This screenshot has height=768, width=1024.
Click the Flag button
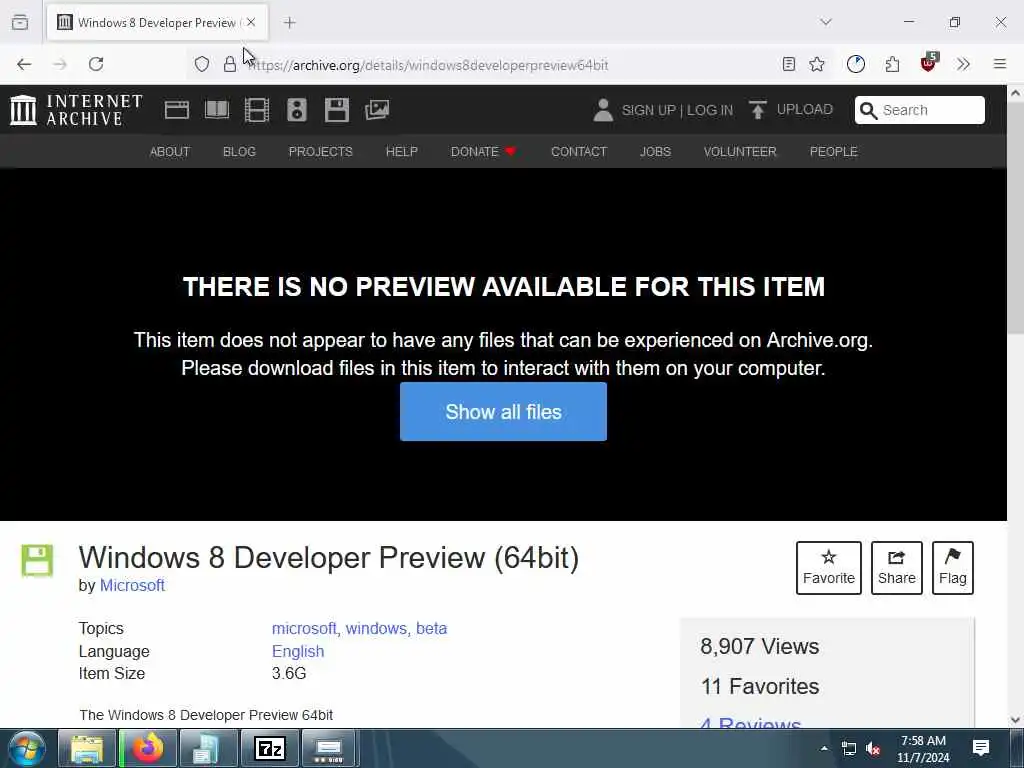[953, 568]
